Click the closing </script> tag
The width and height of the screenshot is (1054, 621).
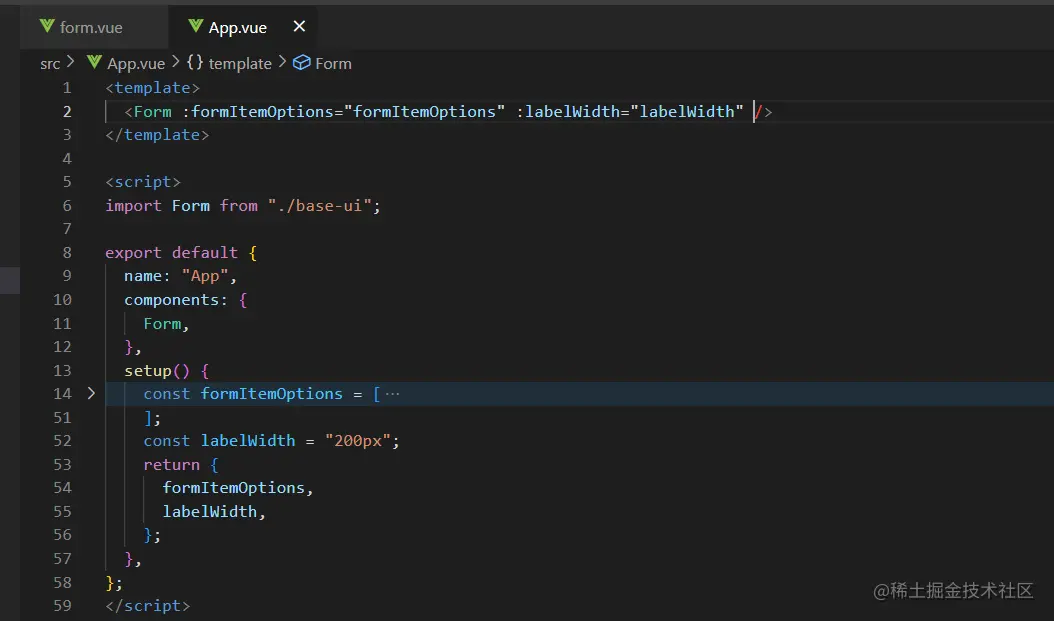pyautogui.click(x=148, y=606)
